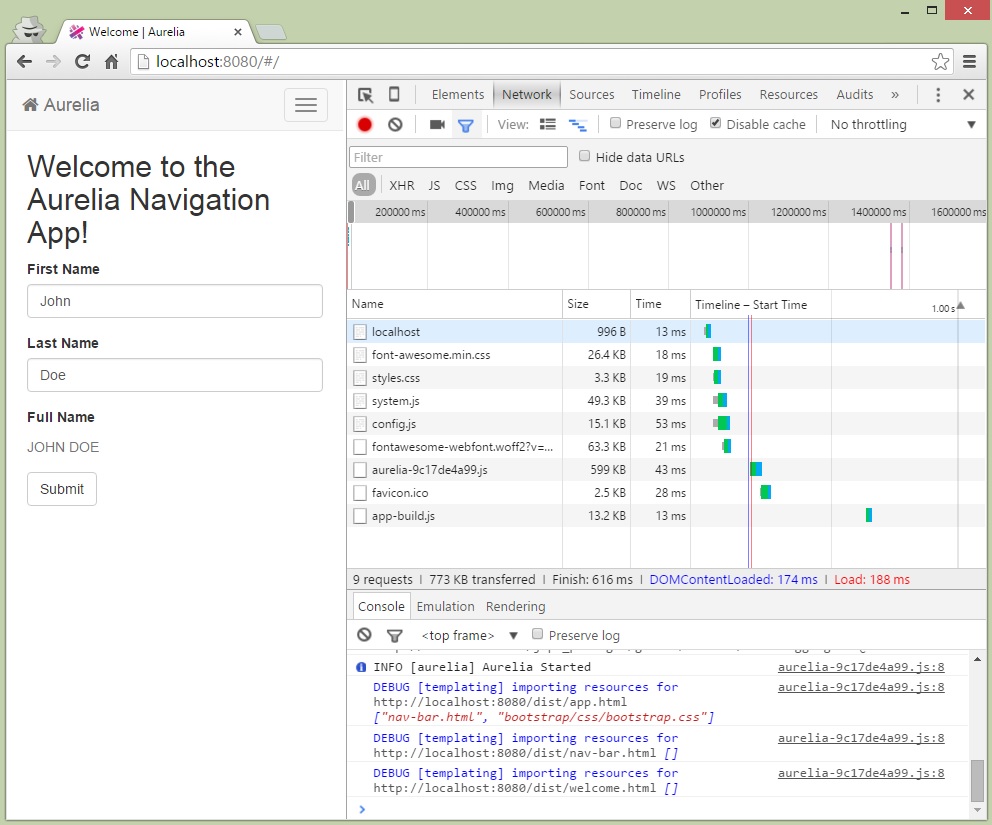
Task: Clear the network log icon
Action: tap(395, 125)
